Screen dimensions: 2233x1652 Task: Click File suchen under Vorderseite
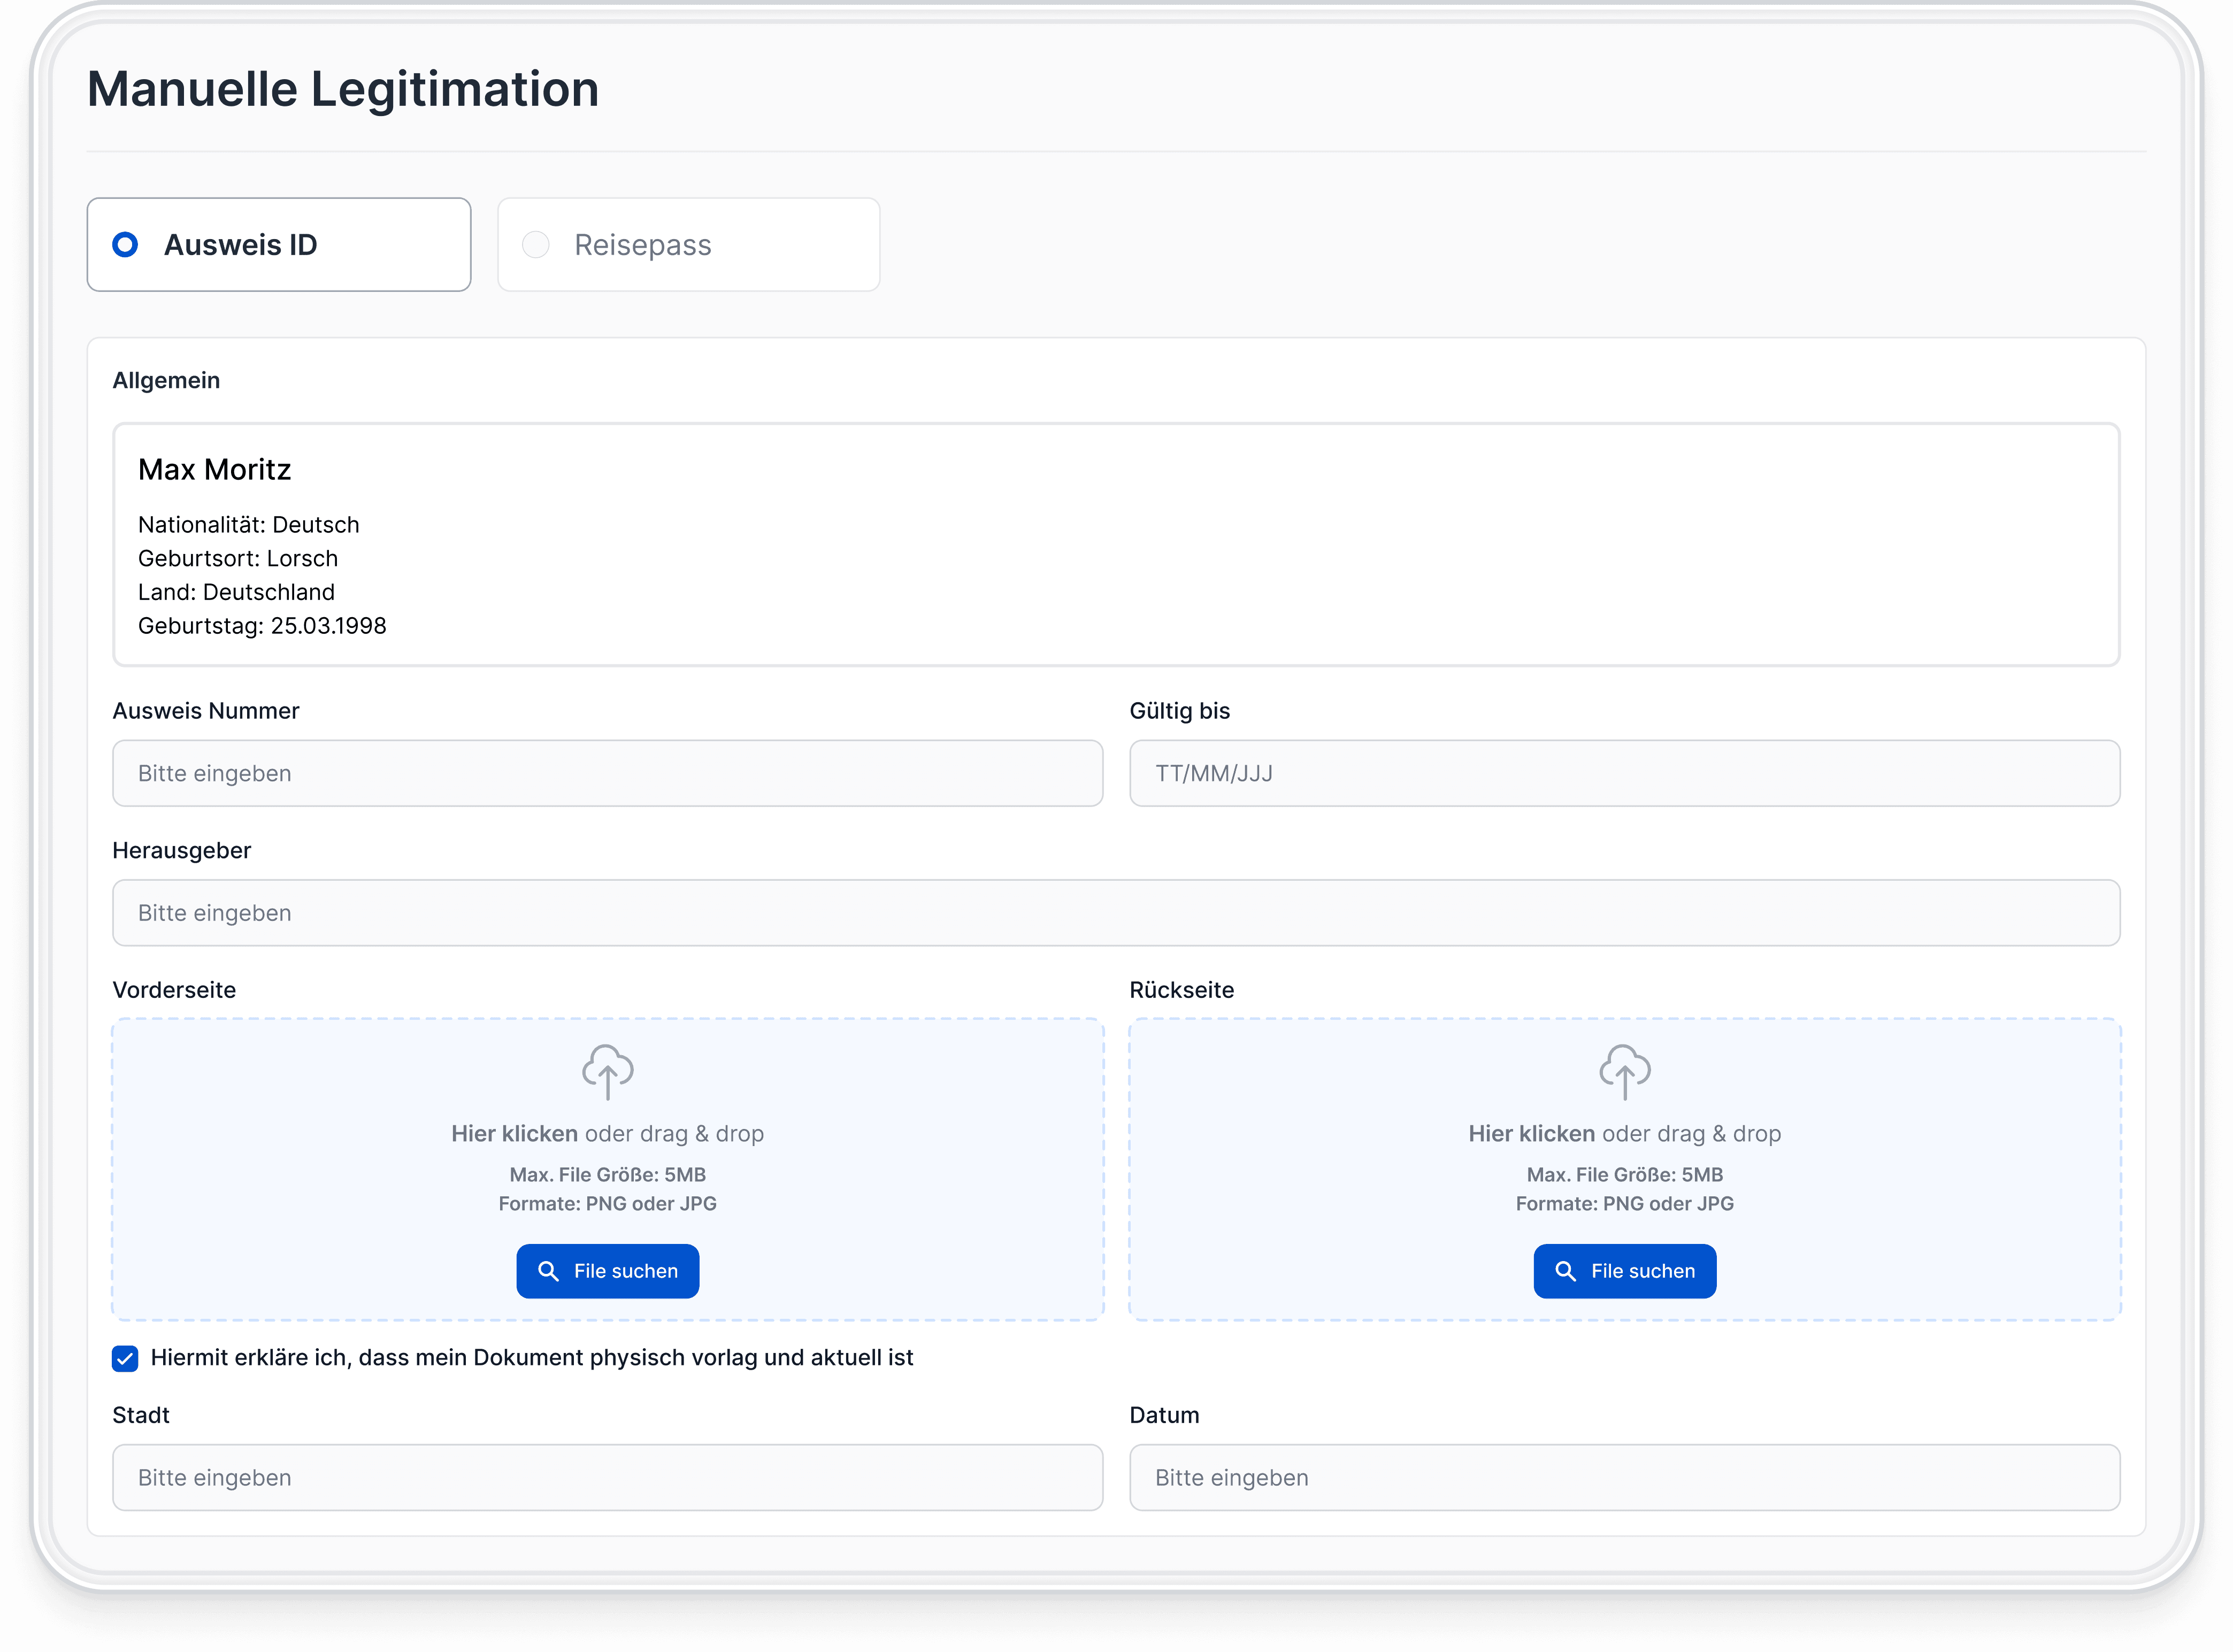607,1271
